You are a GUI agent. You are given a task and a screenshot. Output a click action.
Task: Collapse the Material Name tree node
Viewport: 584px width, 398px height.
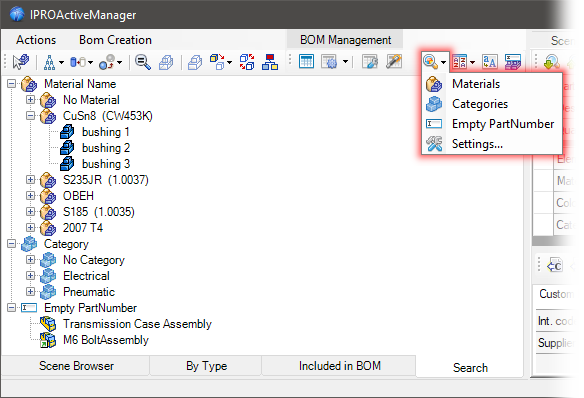click(12, 84)
